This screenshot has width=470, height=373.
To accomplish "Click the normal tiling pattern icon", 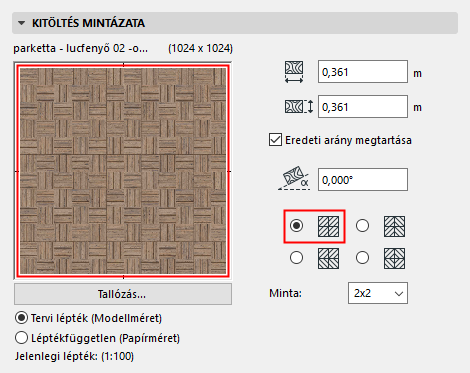I will pos(328,226).
